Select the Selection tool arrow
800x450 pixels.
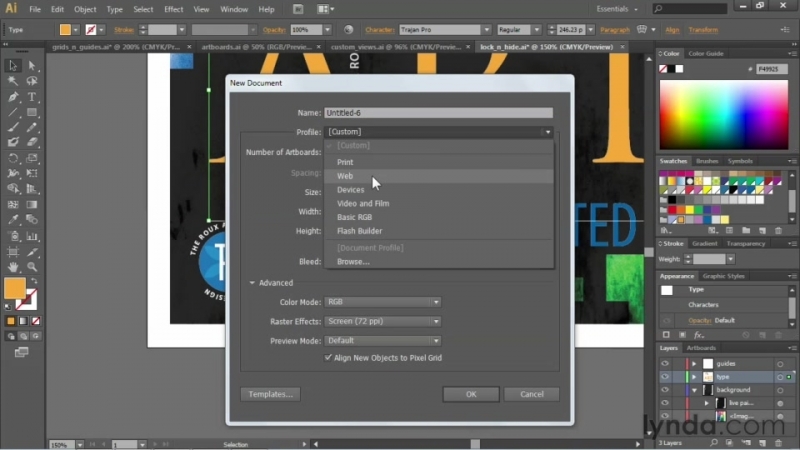coord(13,65)
